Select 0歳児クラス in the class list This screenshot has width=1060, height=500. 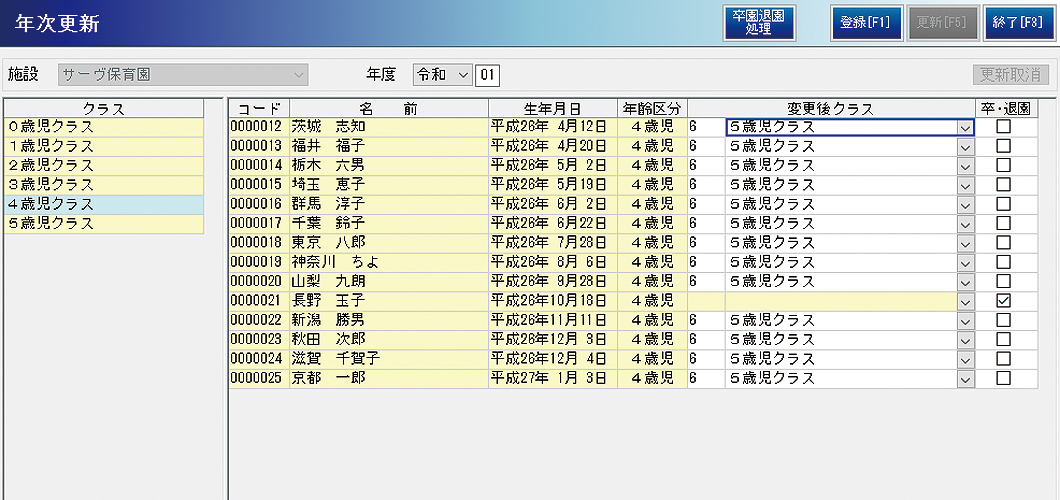(104, 127)
